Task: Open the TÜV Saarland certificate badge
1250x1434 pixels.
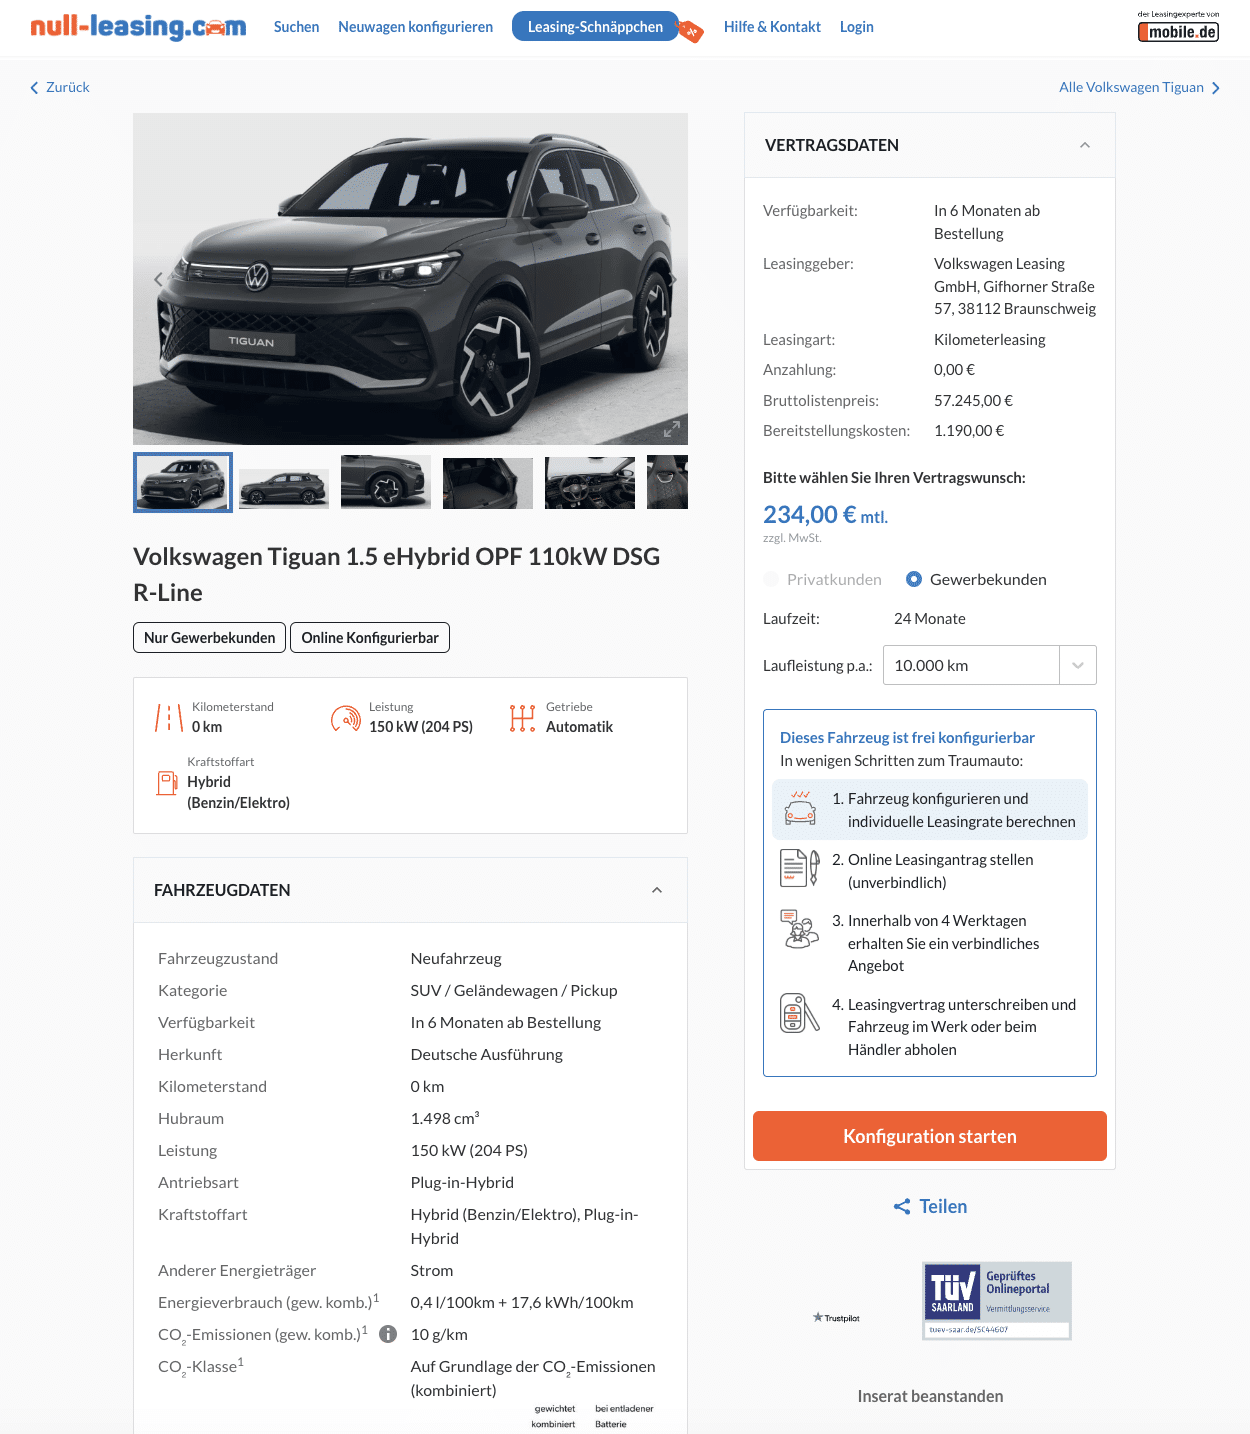Action: tap(997, 1300)
